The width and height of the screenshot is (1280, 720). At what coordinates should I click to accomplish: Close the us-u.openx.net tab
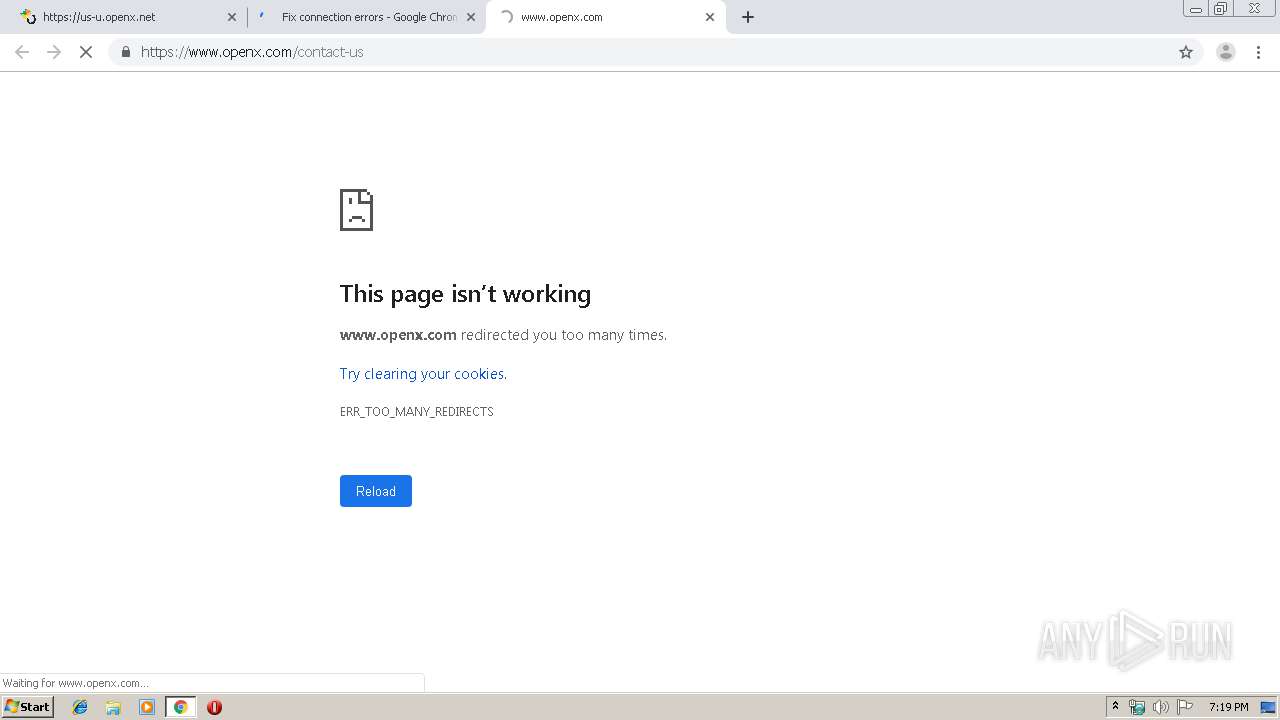coord(232,17)
